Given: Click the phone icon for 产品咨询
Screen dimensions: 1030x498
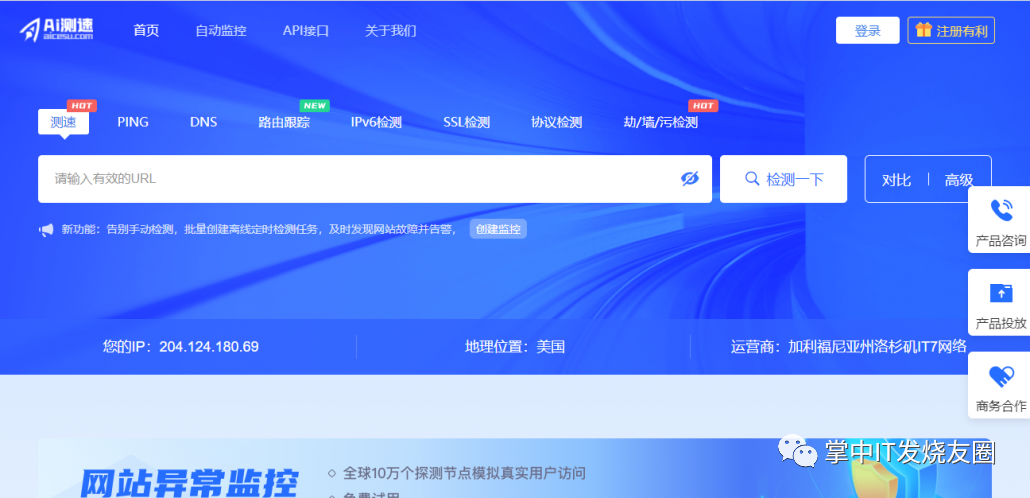Looking at the screenshot, I should 1000,210.
